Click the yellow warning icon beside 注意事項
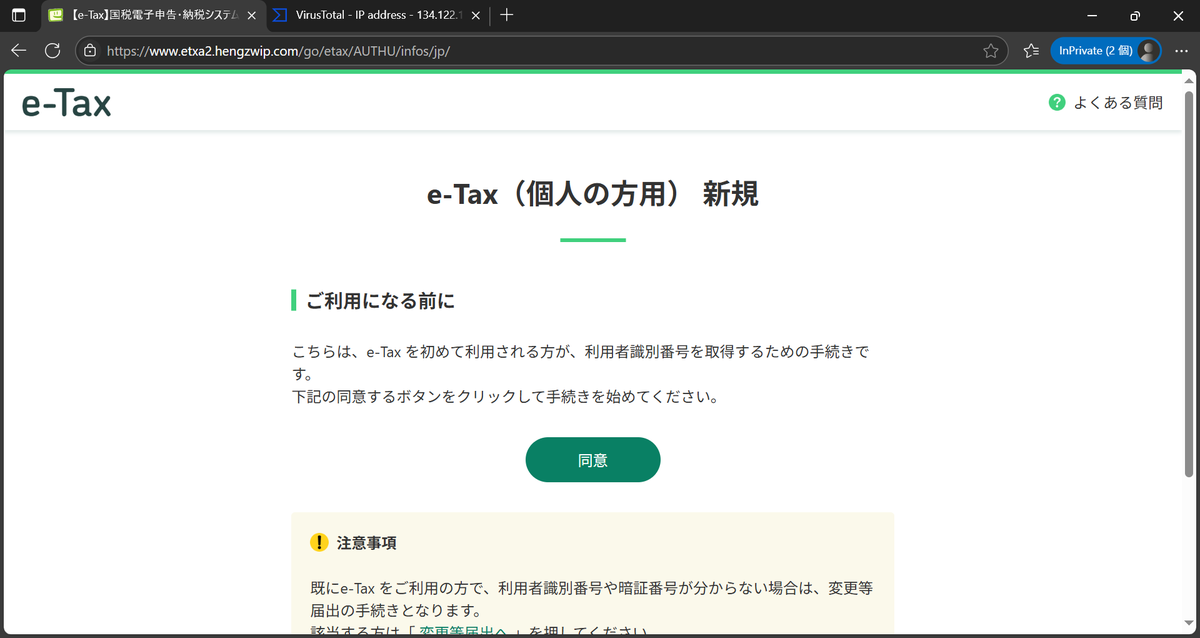Image resolution: width=1200 pixels, height=638 pixels. 319,543
